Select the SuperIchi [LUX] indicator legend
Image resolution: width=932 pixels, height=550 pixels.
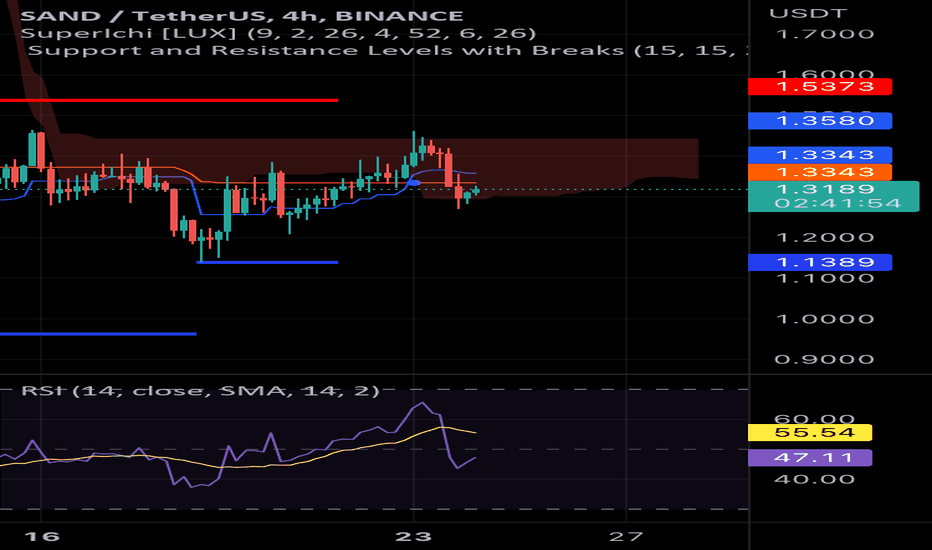pyautogui.click(x=278, y=33)
